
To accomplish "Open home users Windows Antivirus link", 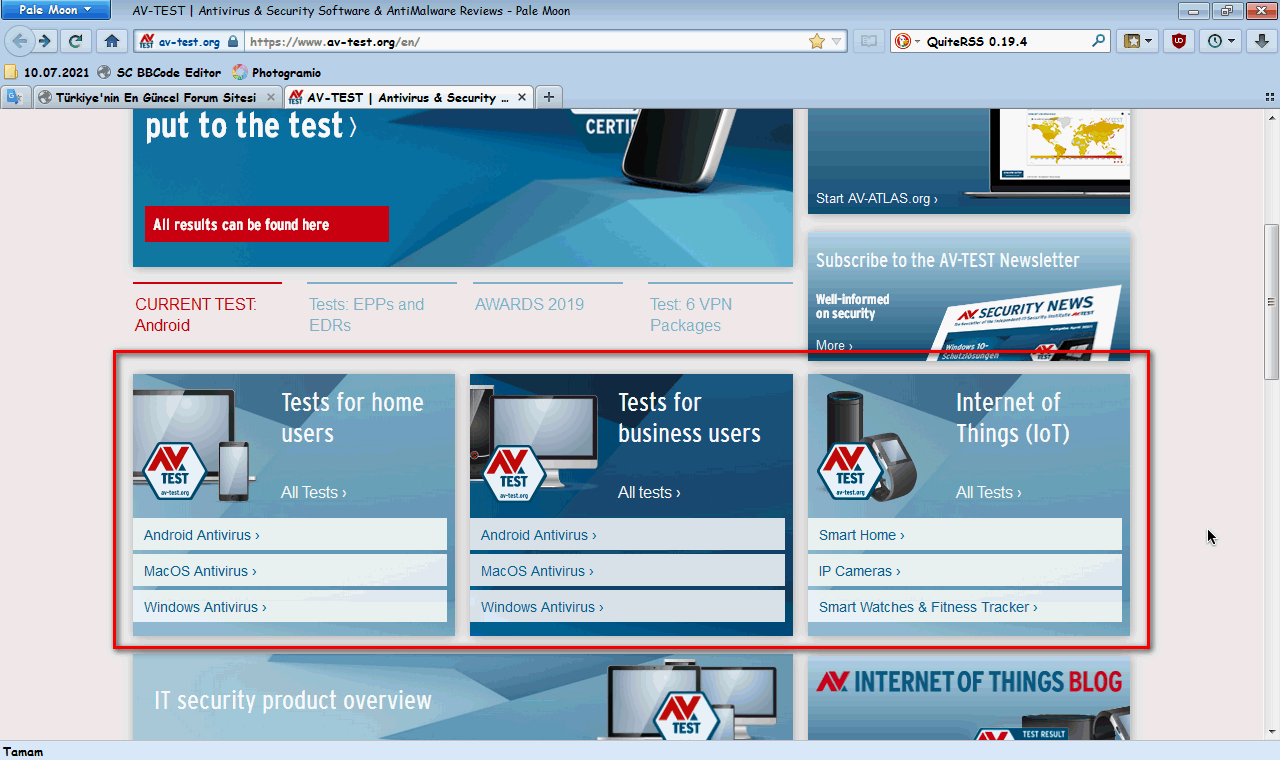I will [290, 607].
